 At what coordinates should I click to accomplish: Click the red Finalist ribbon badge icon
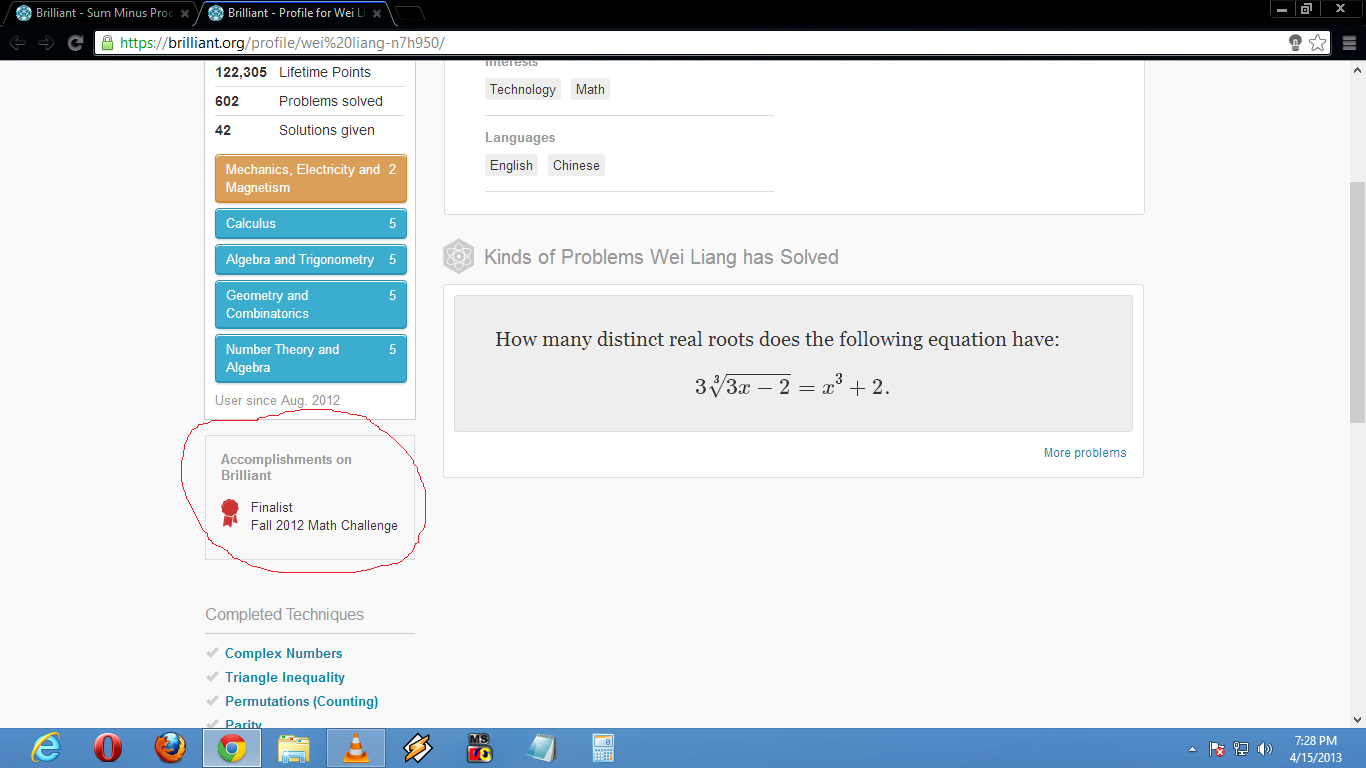pyautogui.click(x=230, y=513)
